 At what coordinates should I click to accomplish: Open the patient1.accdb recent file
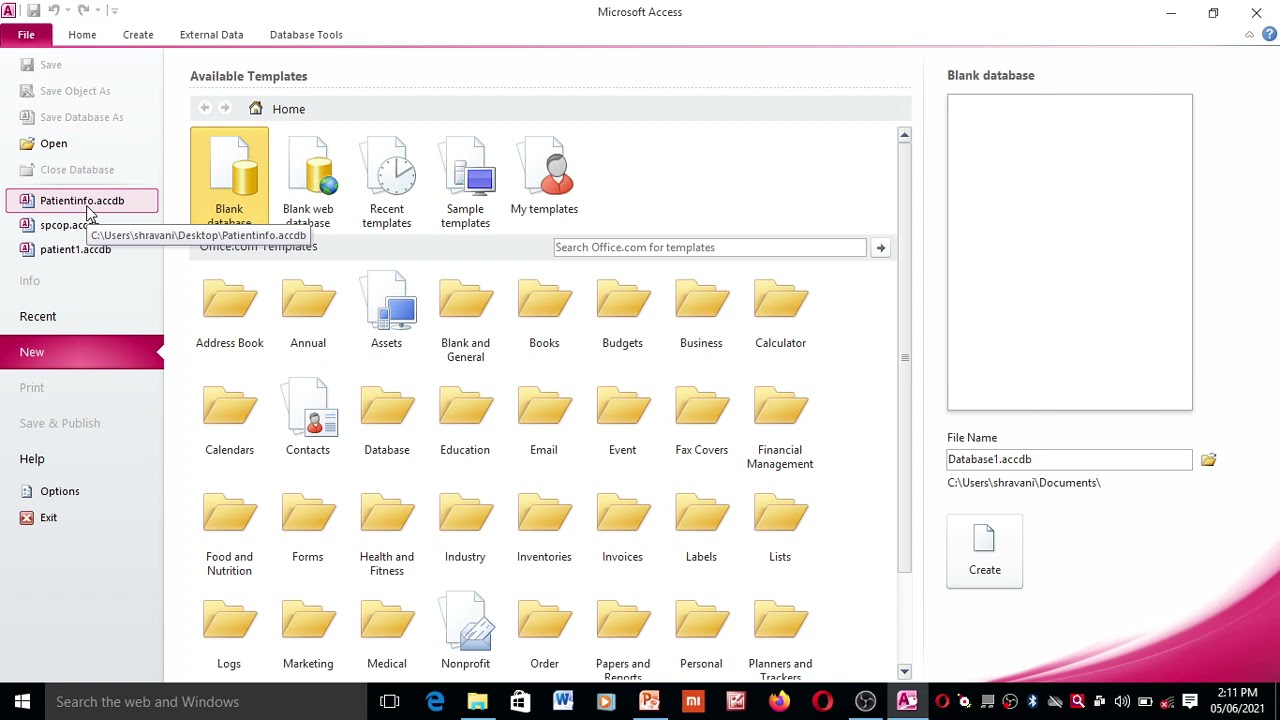(75, 250)
